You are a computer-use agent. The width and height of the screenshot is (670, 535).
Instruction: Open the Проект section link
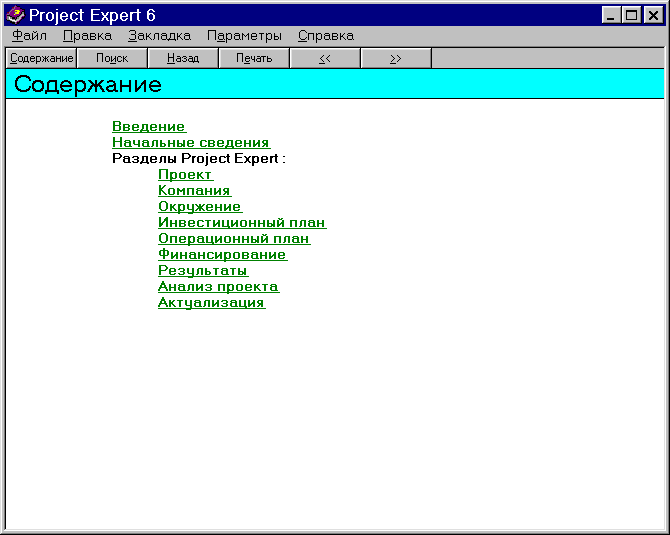(x=185, y=174)
